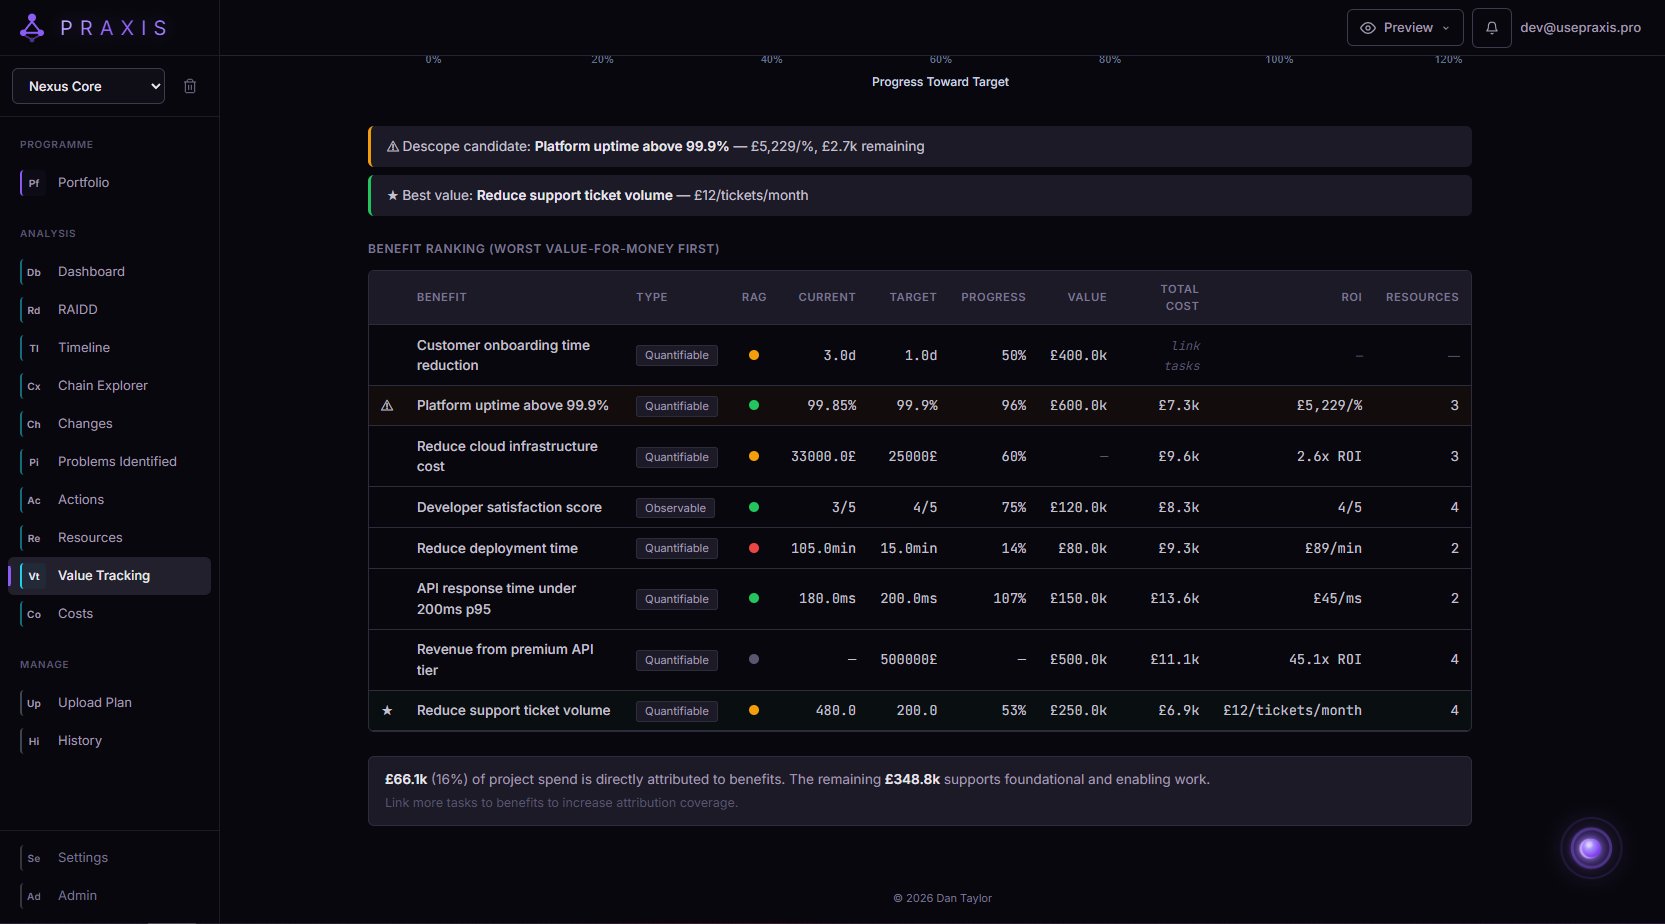This screenshot has width=1665, height=924.
Task: Click link tasks for Customer onboarding
Action: 1184,356
